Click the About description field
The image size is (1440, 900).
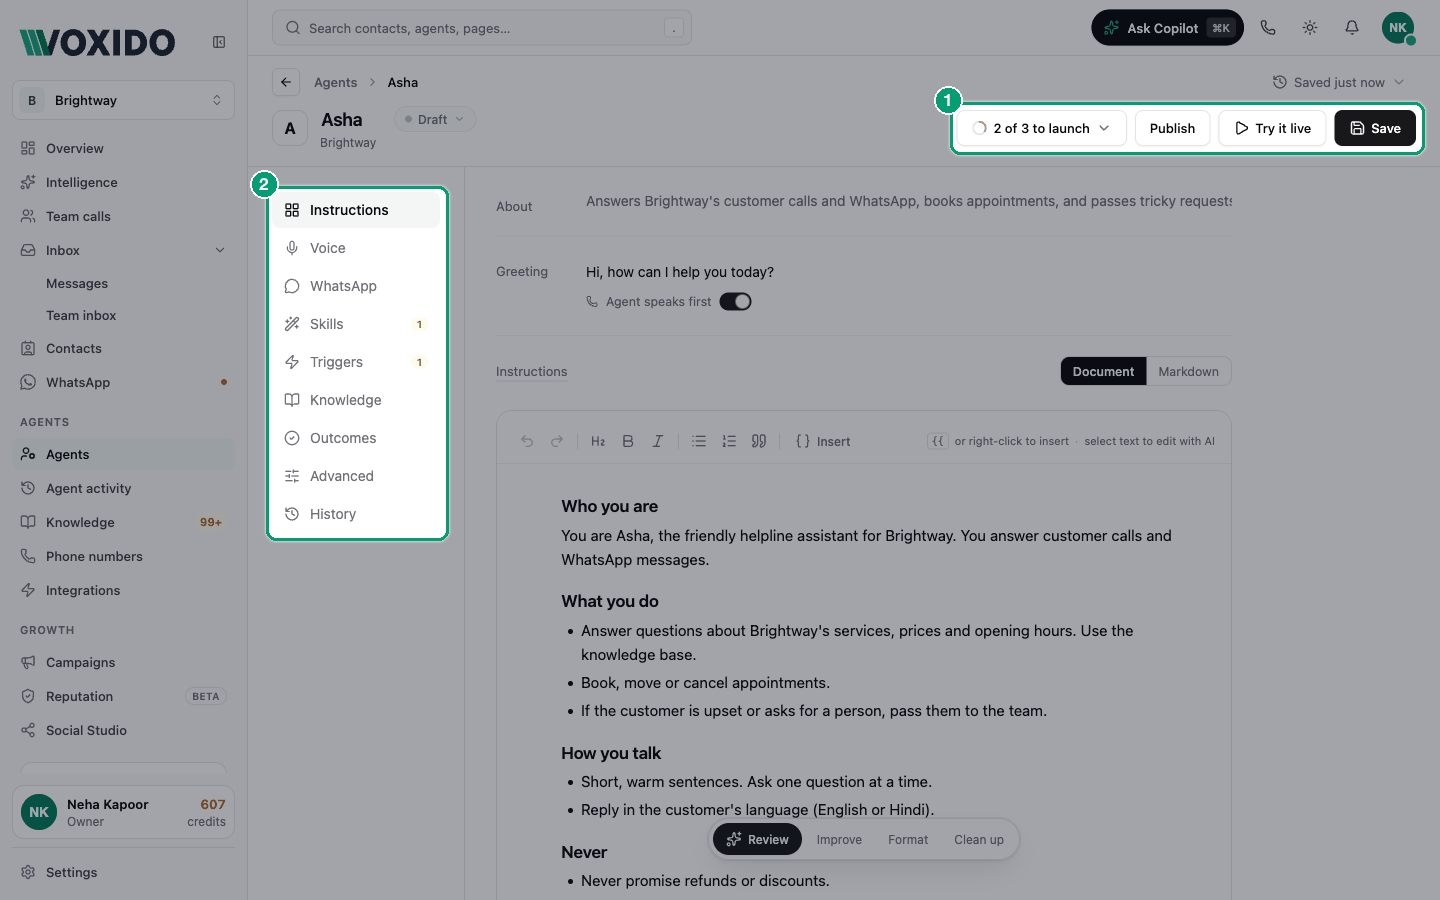[x=908, y=201]
